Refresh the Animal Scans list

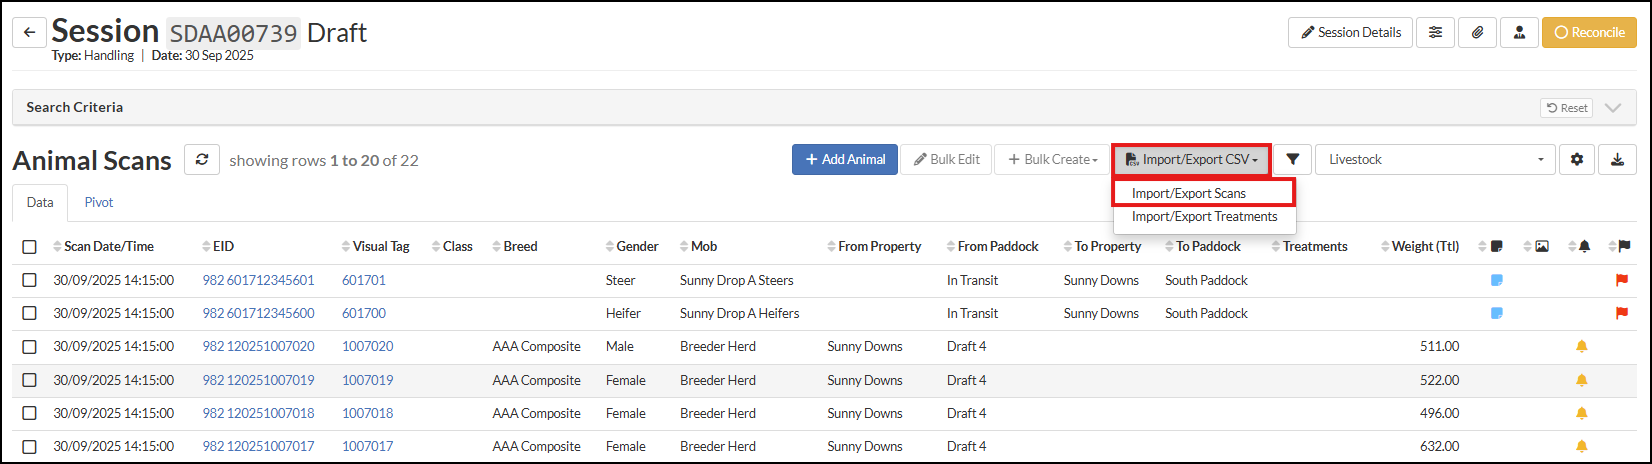coord(202,160)
